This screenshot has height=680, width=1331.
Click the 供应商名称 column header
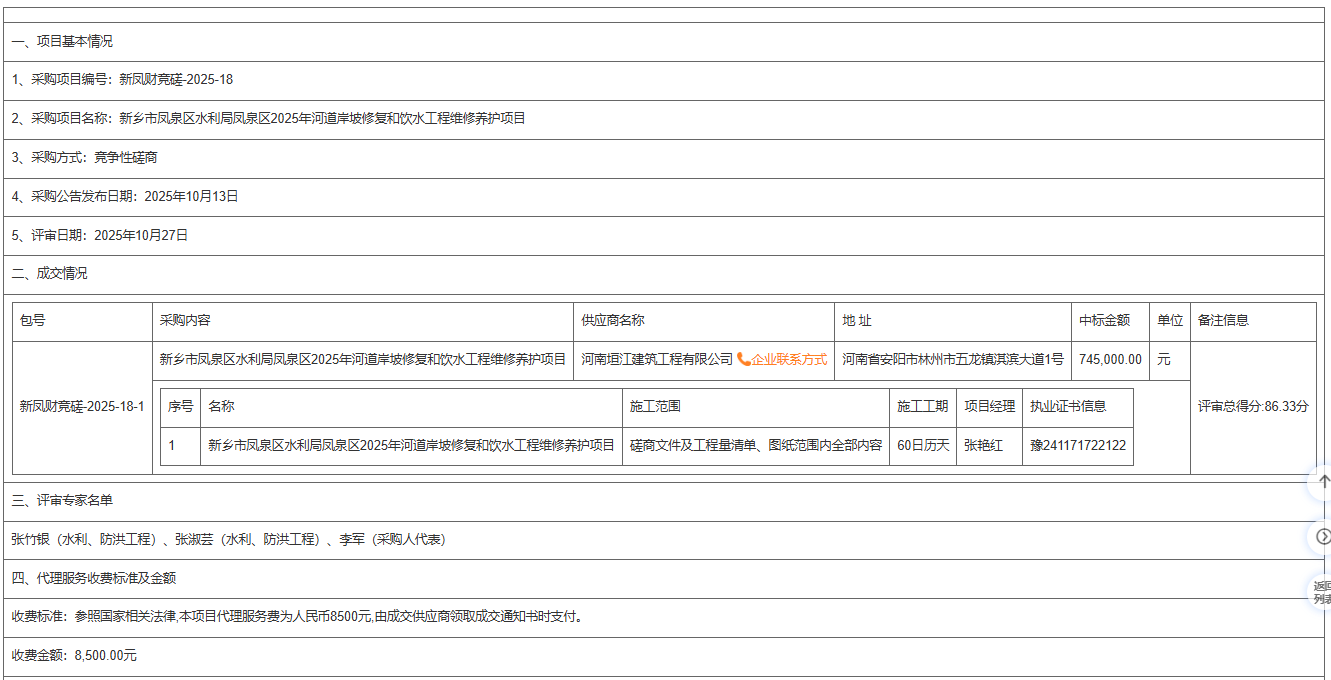coord(613,321)
